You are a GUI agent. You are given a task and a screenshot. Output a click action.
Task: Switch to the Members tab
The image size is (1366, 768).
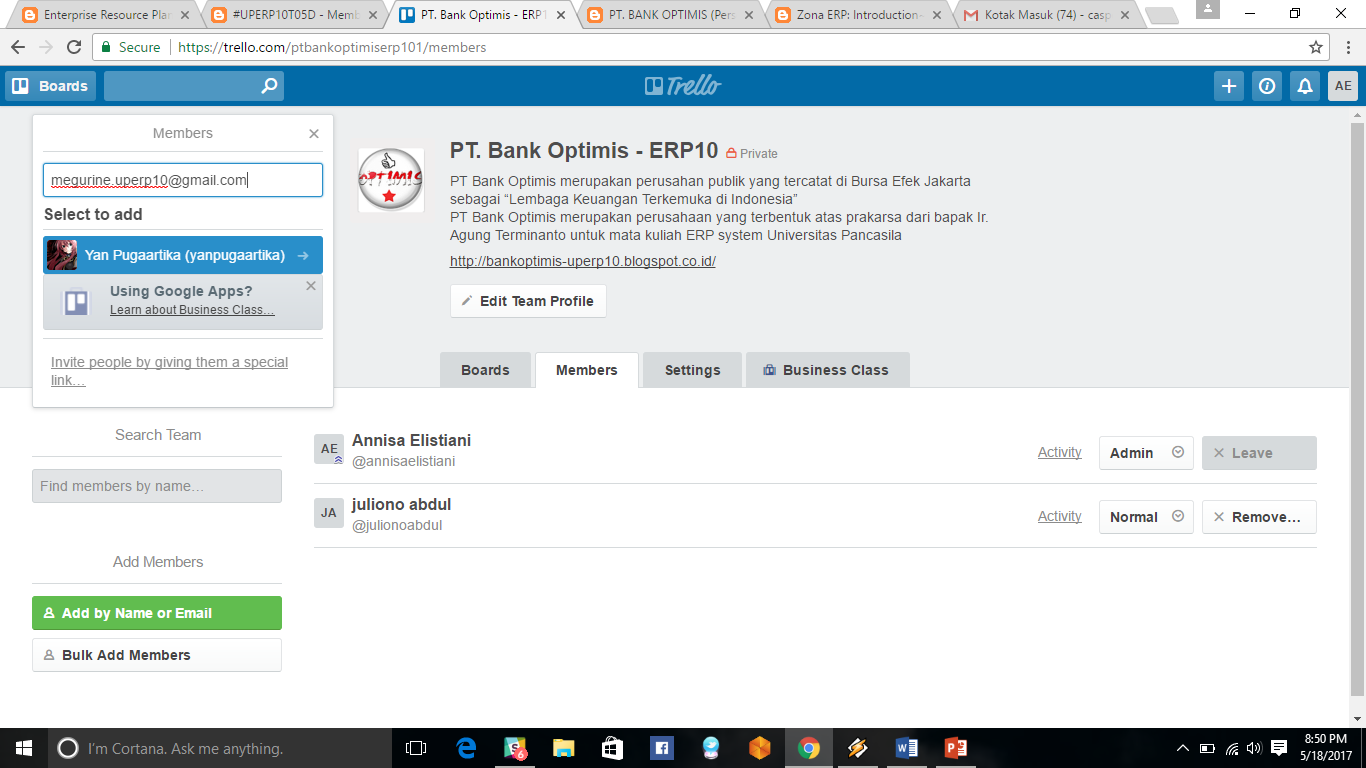586,370
